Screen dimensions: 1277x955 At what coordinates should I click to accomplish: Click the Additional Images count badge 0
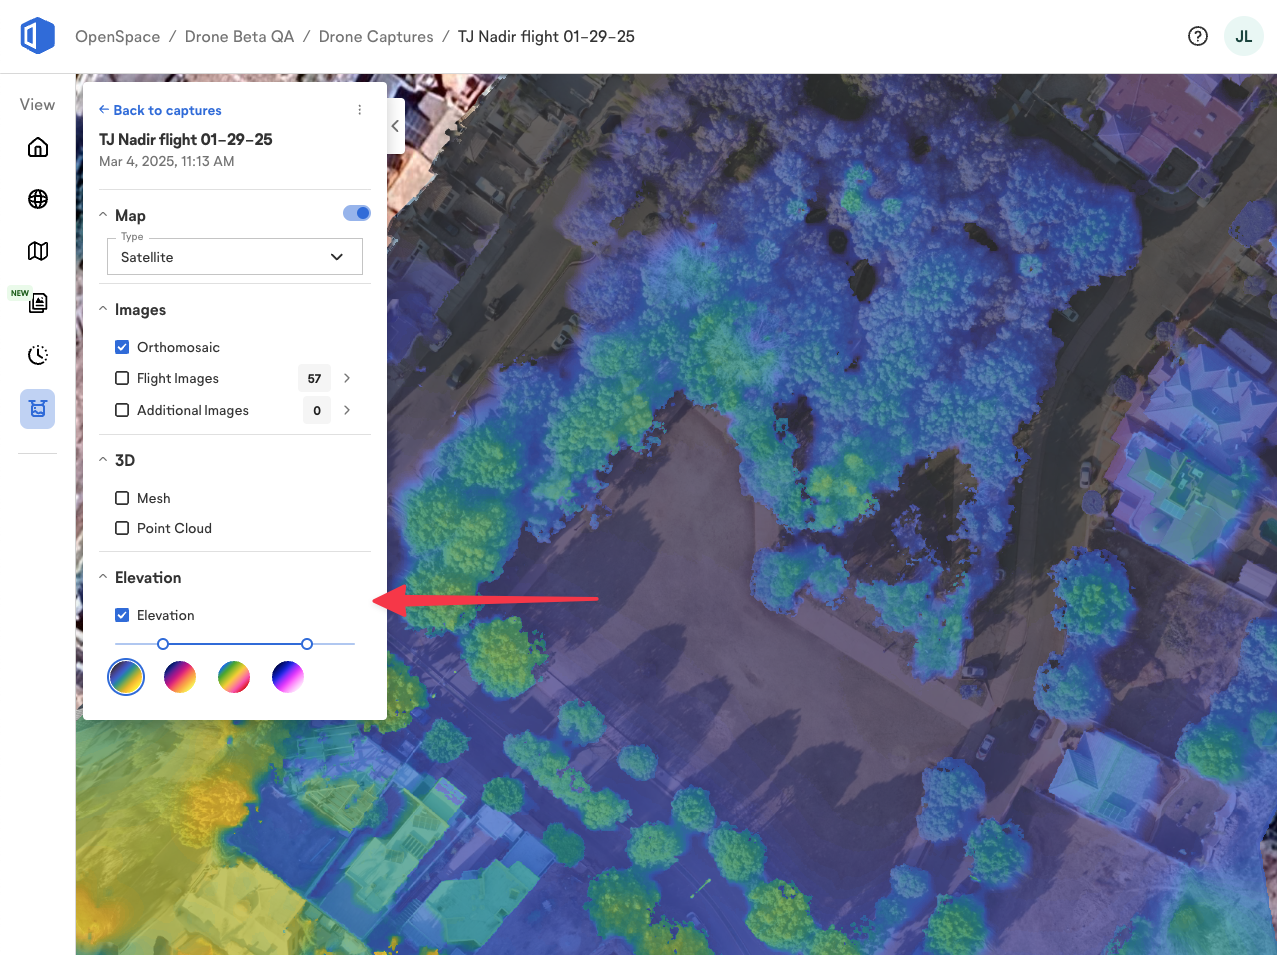coord(317,410)
